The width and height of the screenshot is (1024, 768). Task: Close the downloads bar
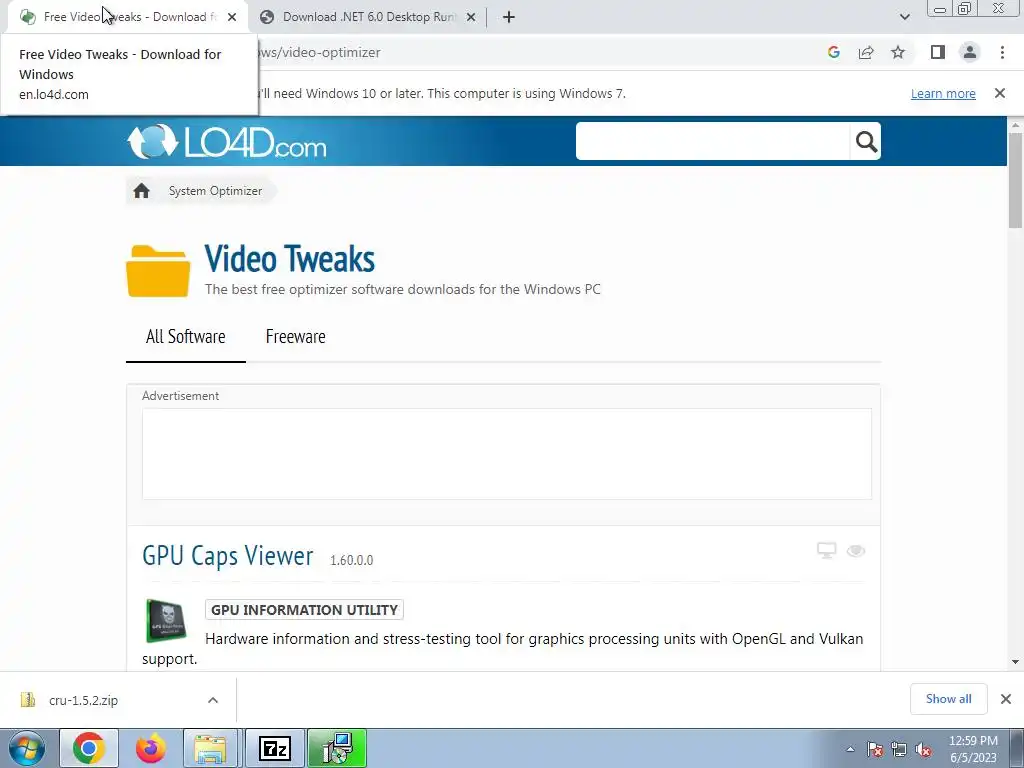[1006, 699]
